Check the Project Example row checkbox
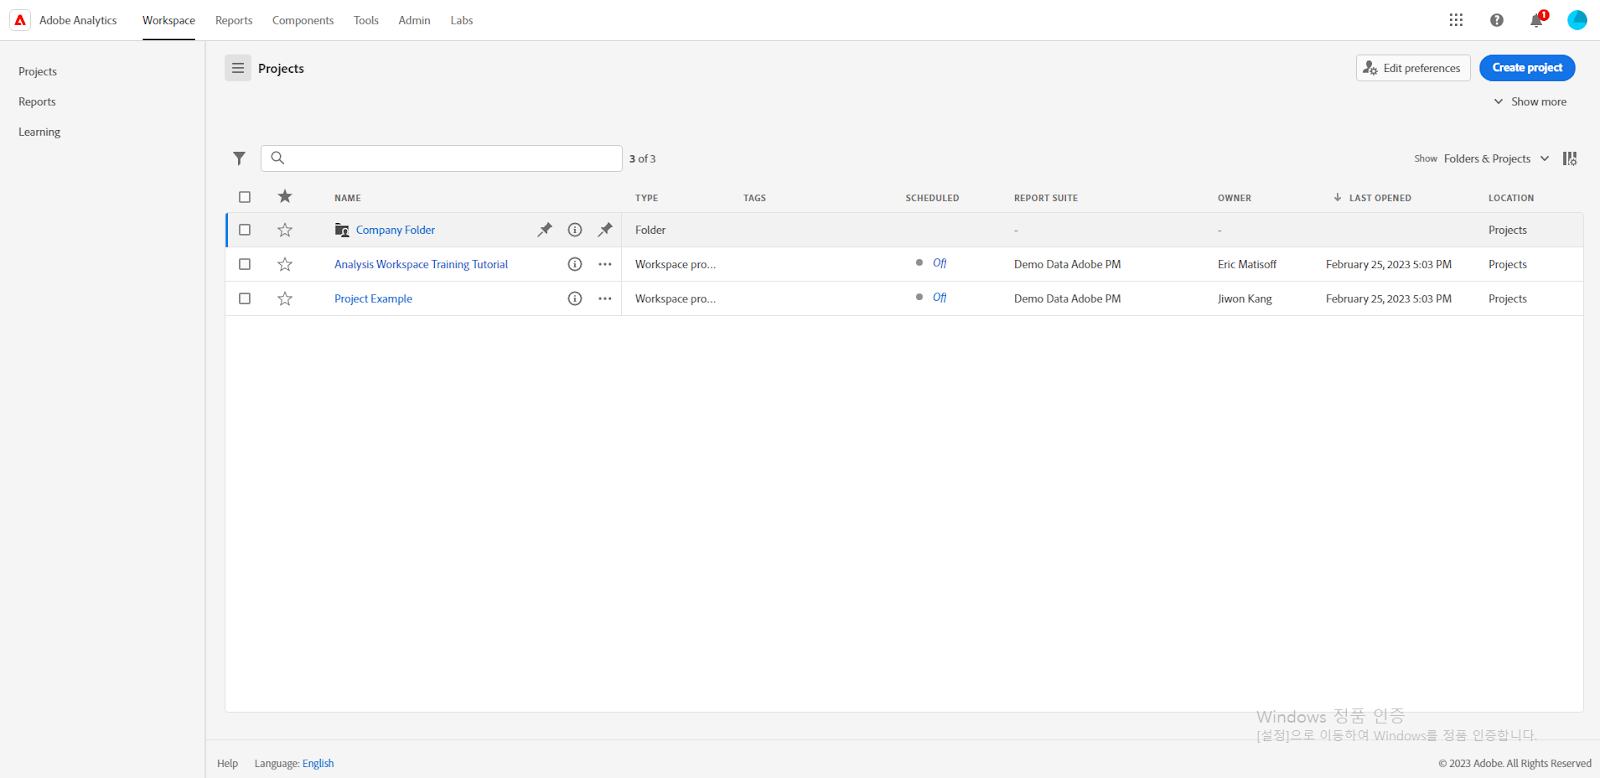 coord(245,299)
